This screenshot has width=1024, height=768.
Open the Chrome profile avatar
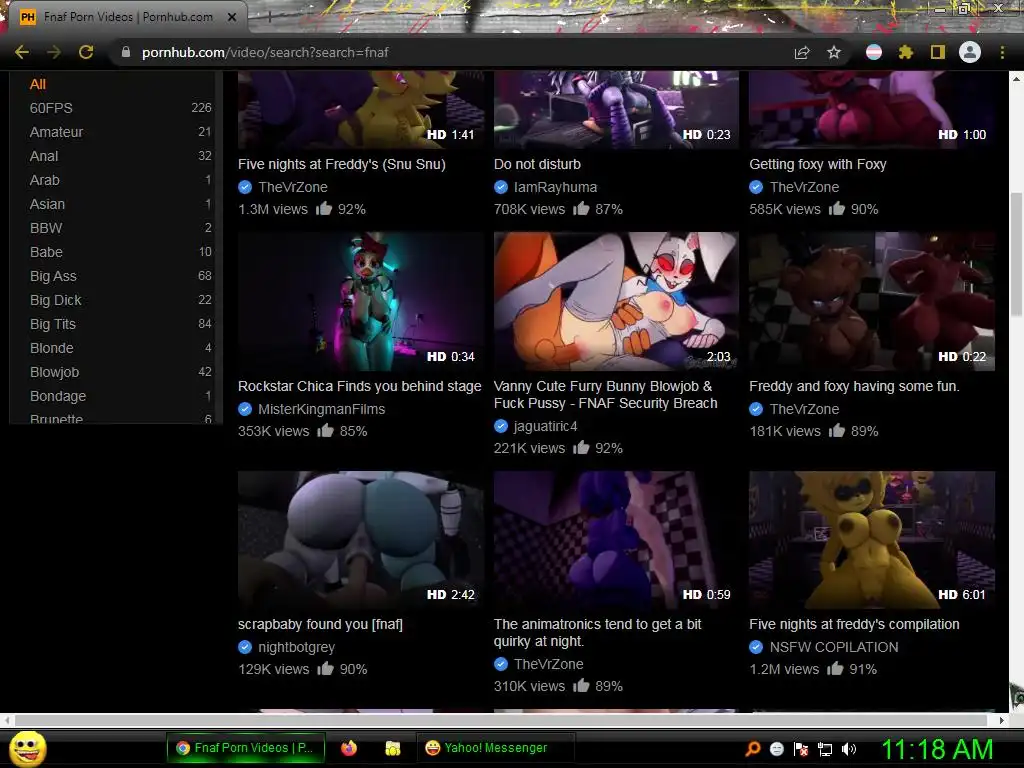click(970, 52)
